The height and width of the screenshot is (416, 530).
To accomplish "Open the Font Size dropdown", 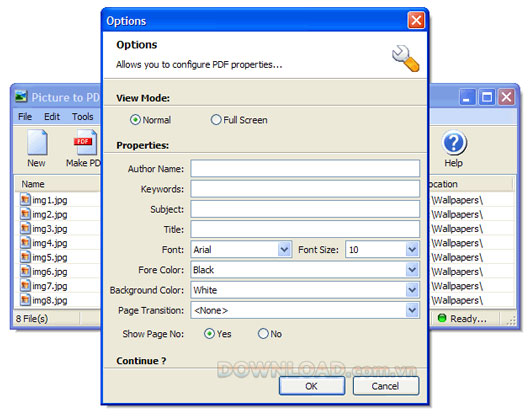I will (412, 249).
